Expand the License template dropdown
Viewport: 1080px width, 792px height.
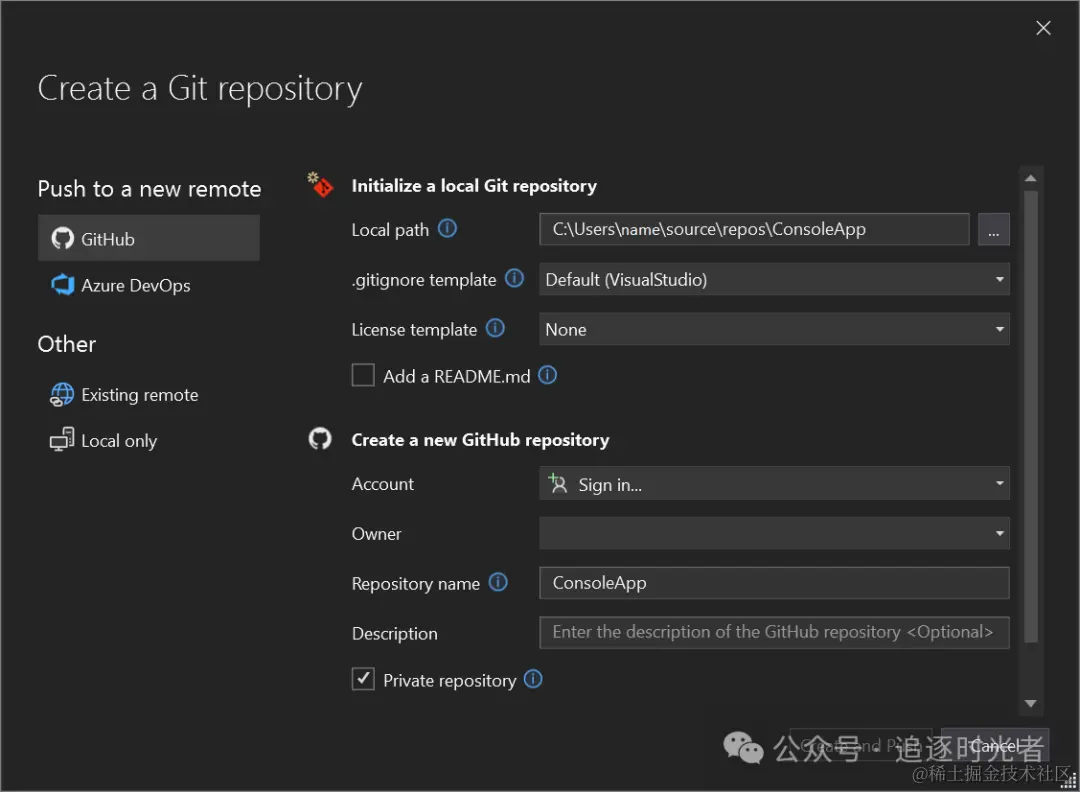[x=774, y=330]
